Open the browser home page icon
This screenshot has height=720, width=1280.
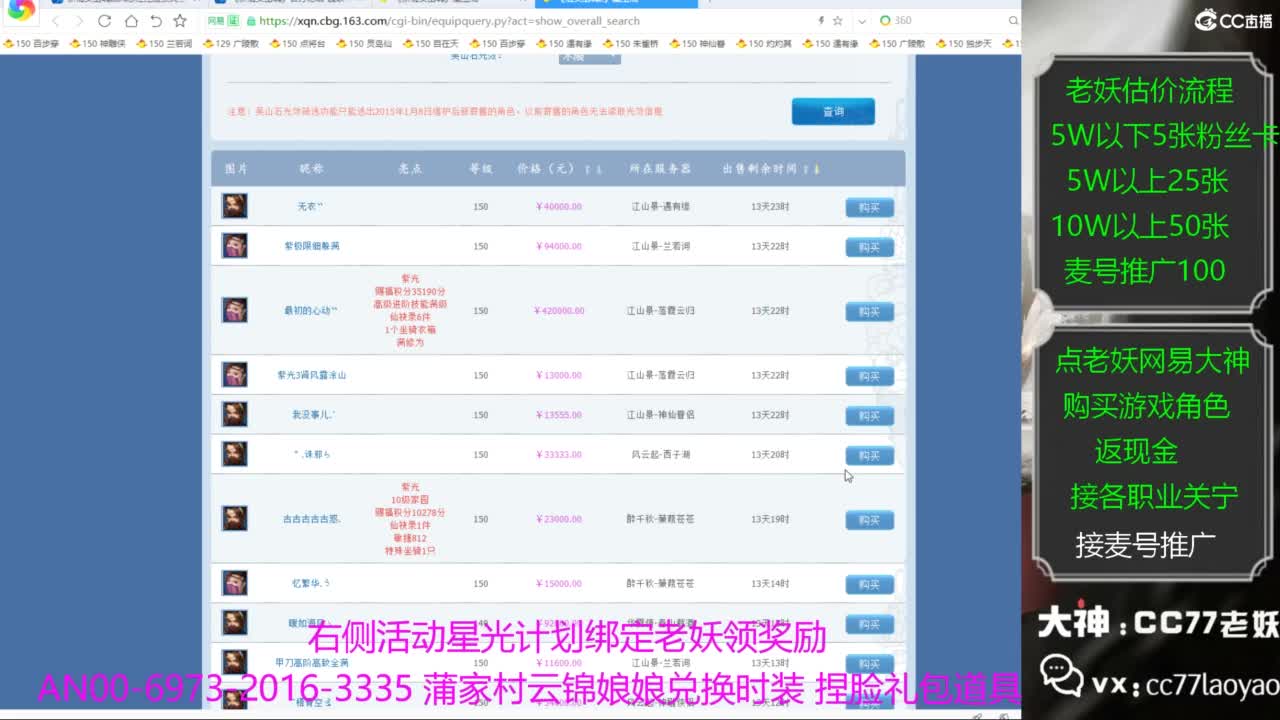click(131, 21)
